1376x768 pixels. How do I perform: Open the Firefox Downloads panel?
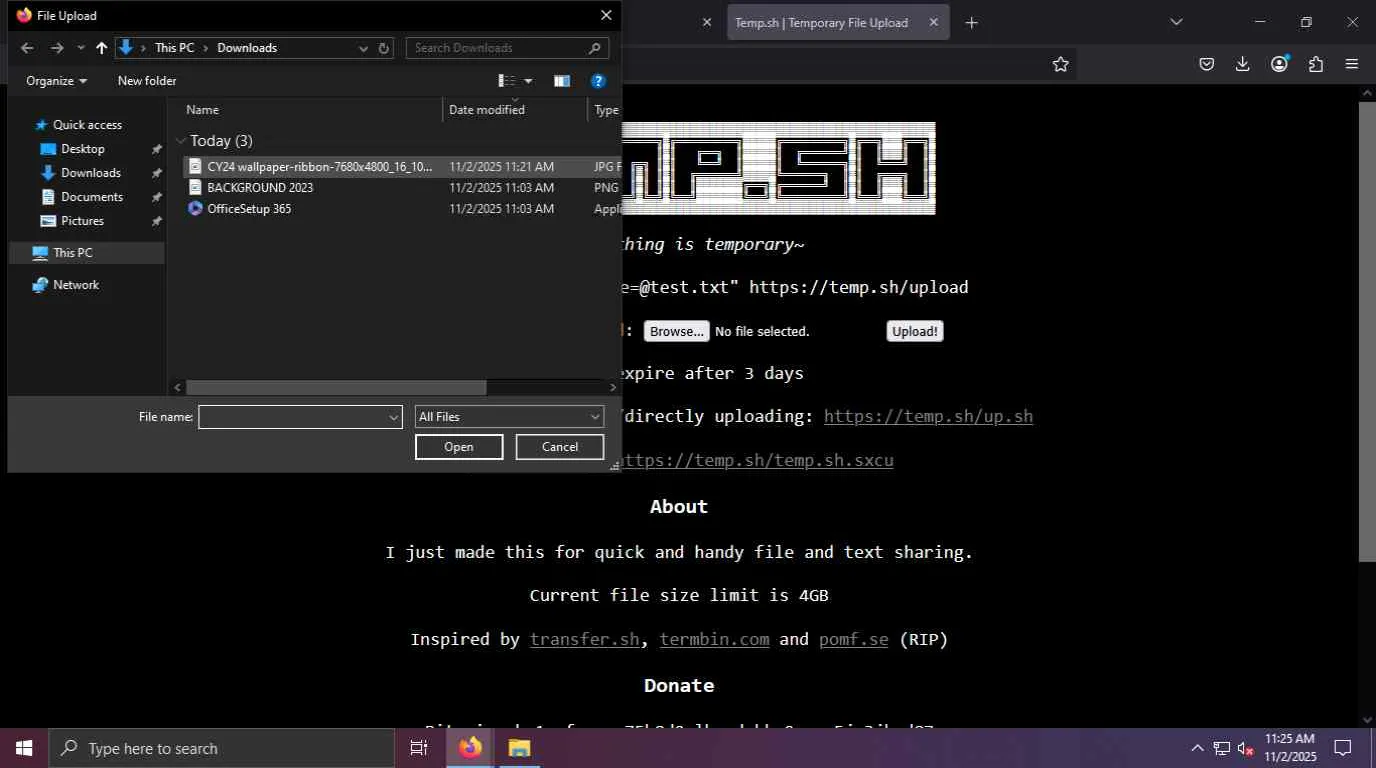(1243, 64)
